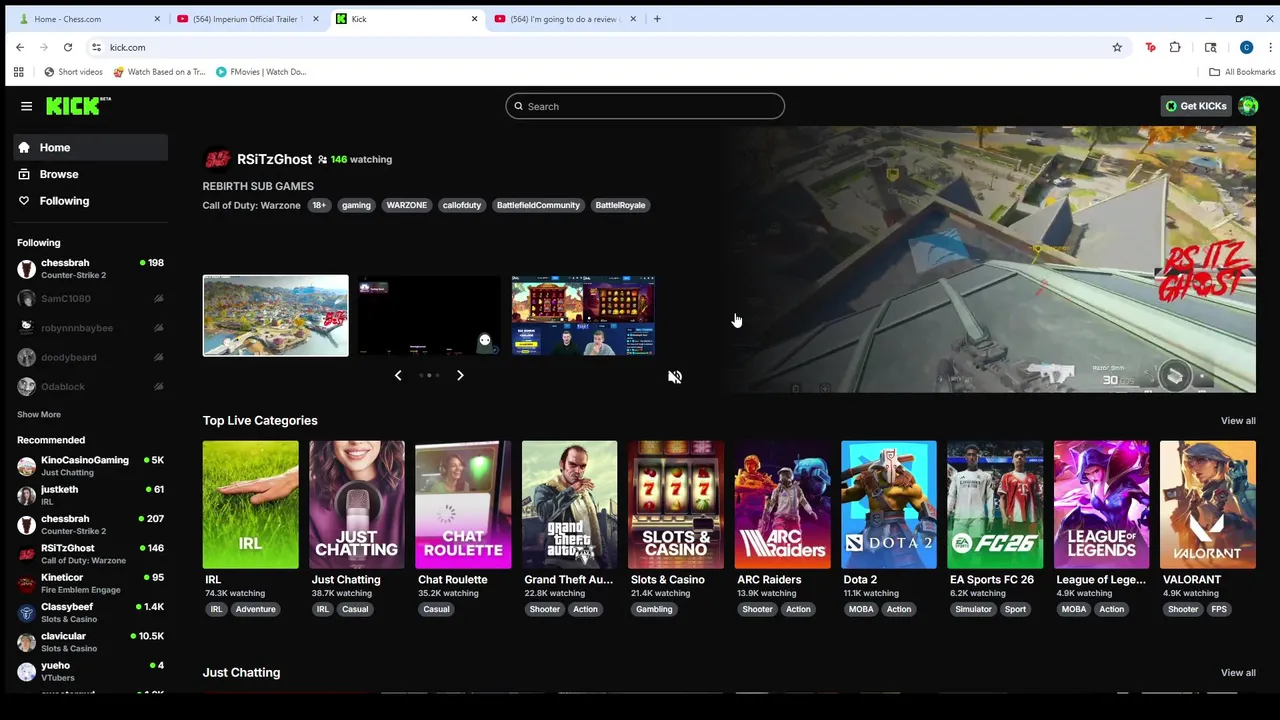The image size is (1280, 720).
Task: Open Classybeef recommended channel
Action: click(91, 612)
